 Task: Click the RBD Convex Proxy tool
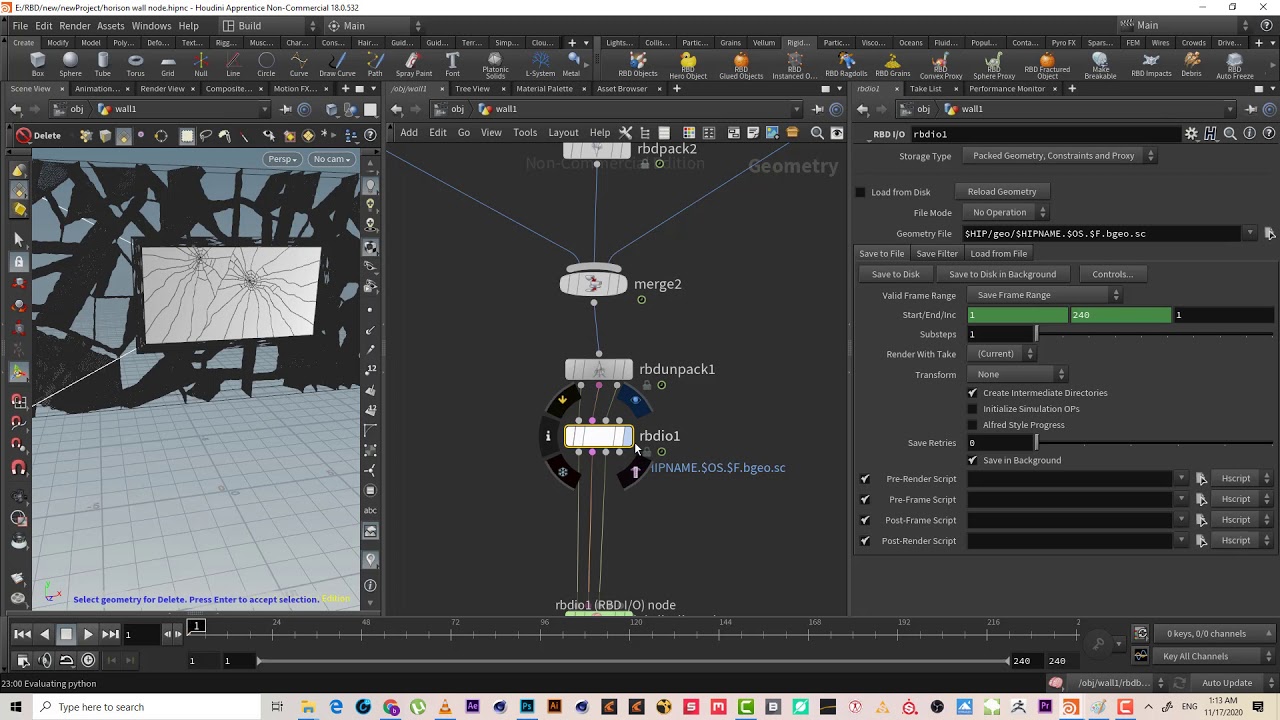point(940,66)
